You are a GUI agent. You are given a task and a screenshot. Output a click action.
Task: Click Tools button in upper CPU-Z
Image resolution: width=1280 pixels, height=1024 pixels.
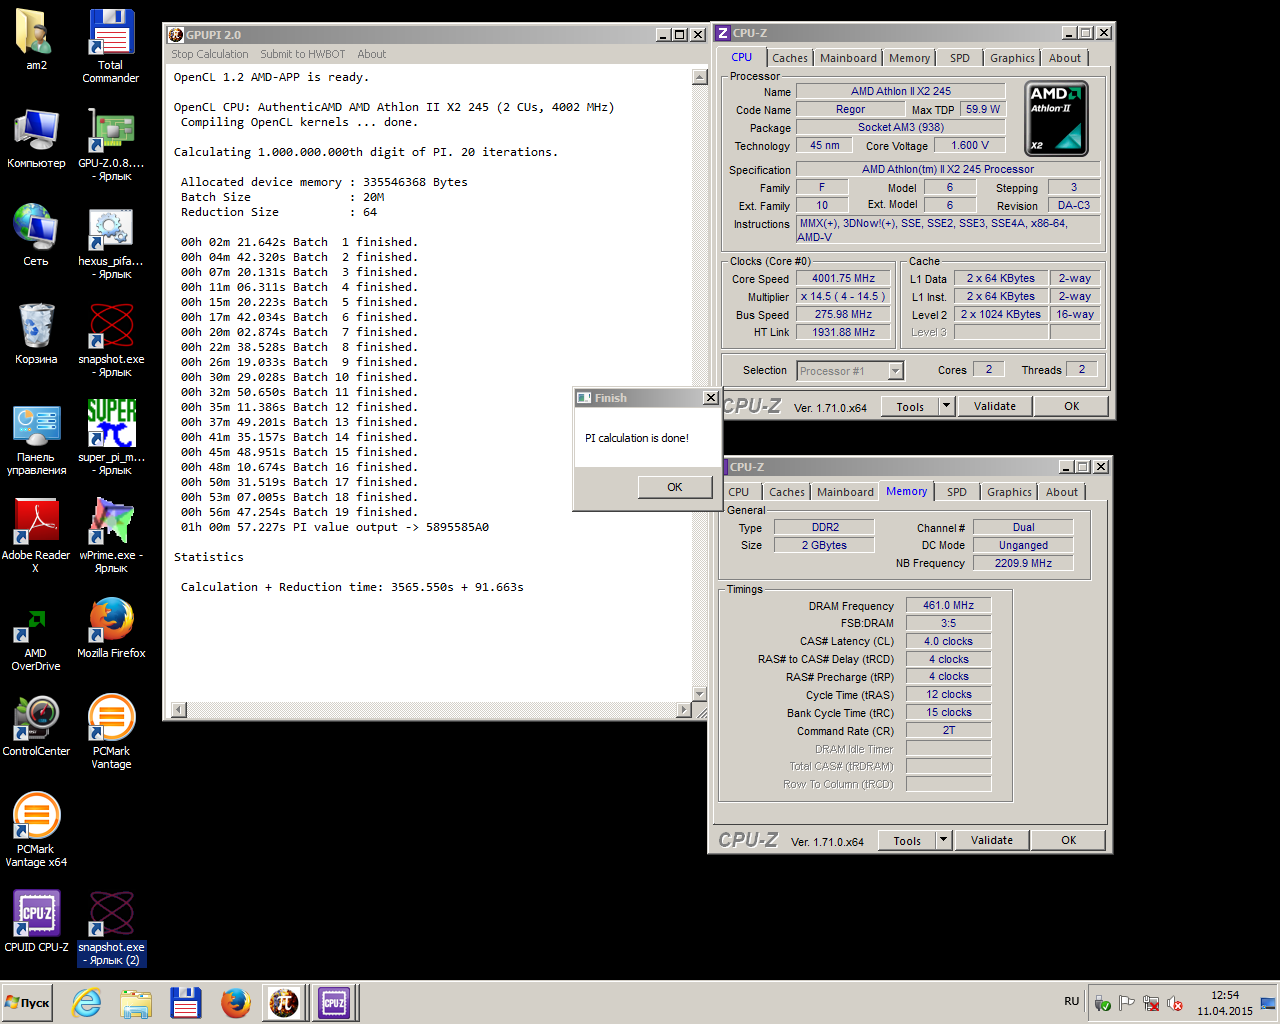pos(910,406)
